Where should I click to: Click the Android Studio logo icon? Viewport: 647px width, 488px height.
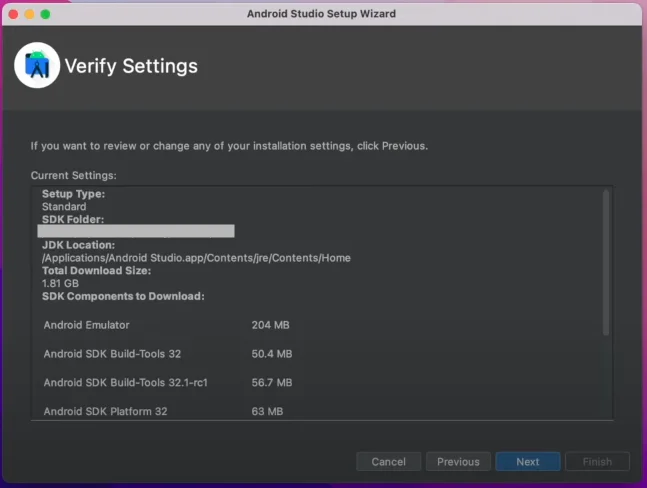tap(37, 66)
